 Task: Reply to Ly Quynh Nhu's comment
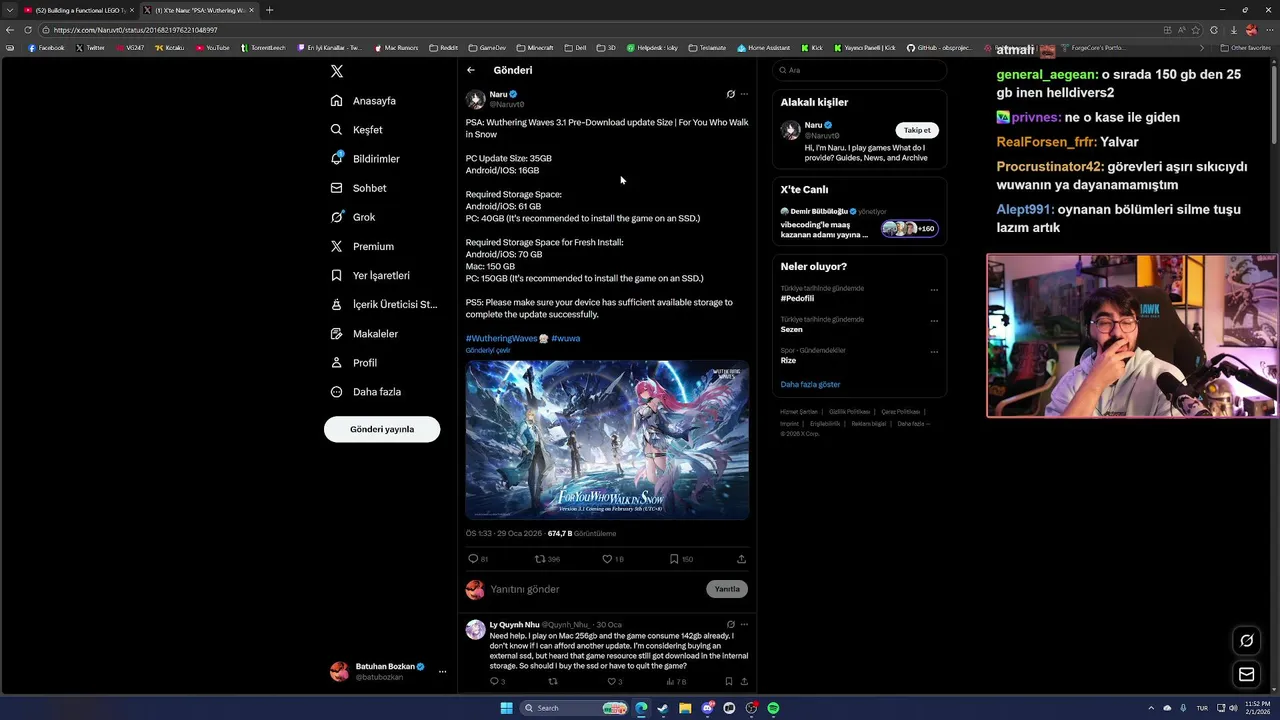click(x=494, y=682)
